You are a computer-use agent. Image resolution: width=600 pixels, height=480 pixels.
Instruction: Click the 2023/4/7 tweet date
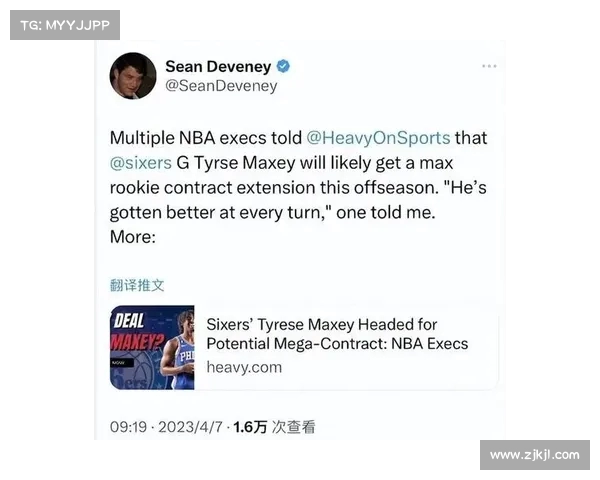190,427
